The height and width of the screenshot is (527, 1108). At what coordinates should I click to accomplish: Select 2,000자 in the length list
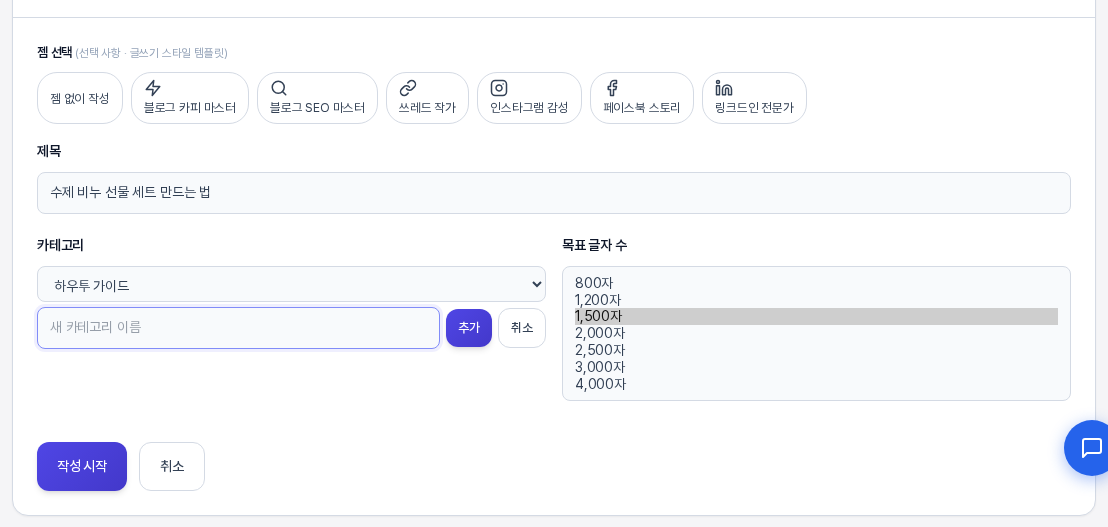point(816,333)
